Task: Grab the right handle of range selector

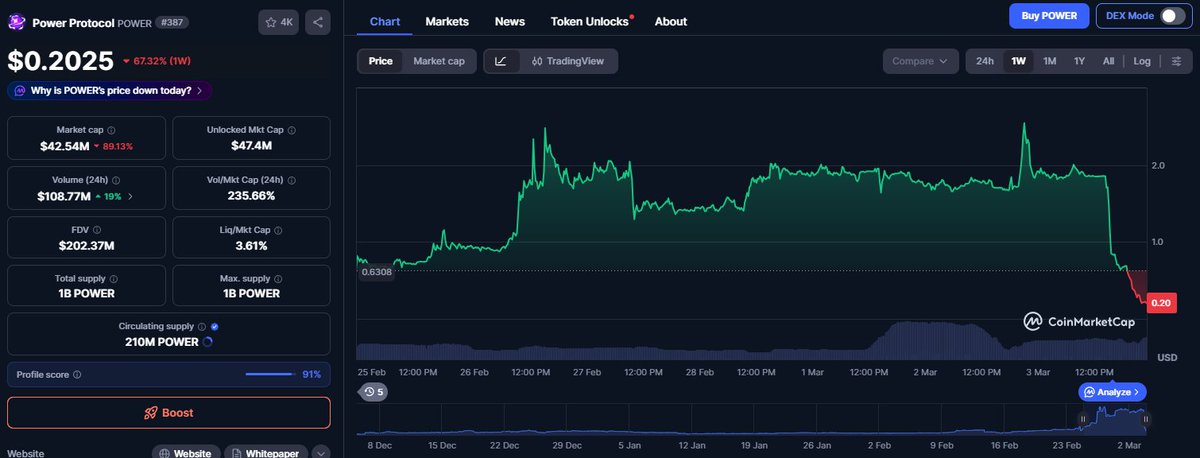Action: (1145, 419)
